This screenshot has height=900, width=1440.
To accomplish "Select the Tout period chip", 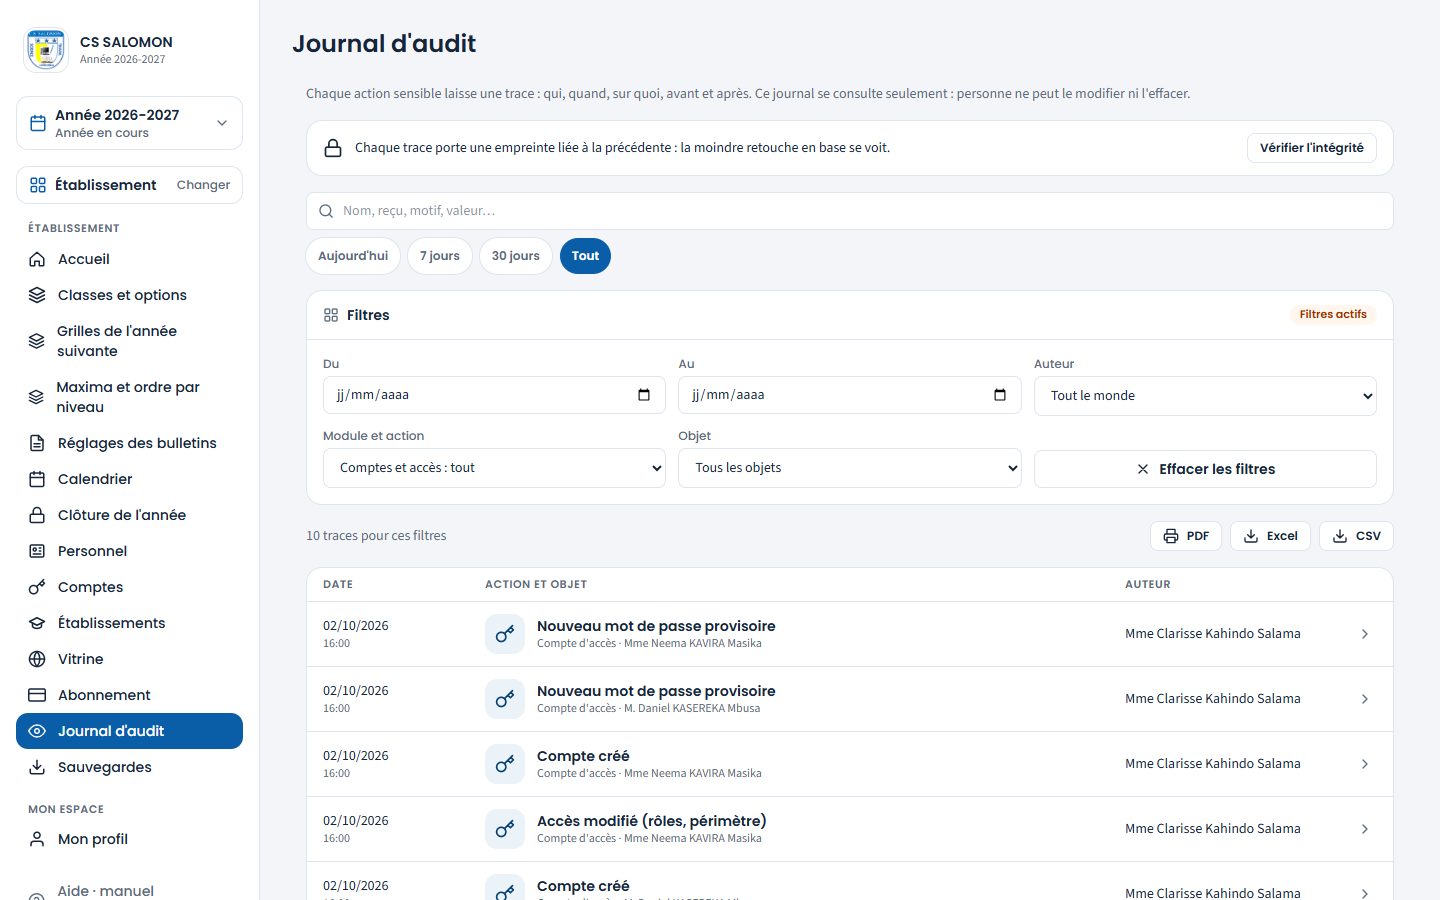I will point(585,256).
